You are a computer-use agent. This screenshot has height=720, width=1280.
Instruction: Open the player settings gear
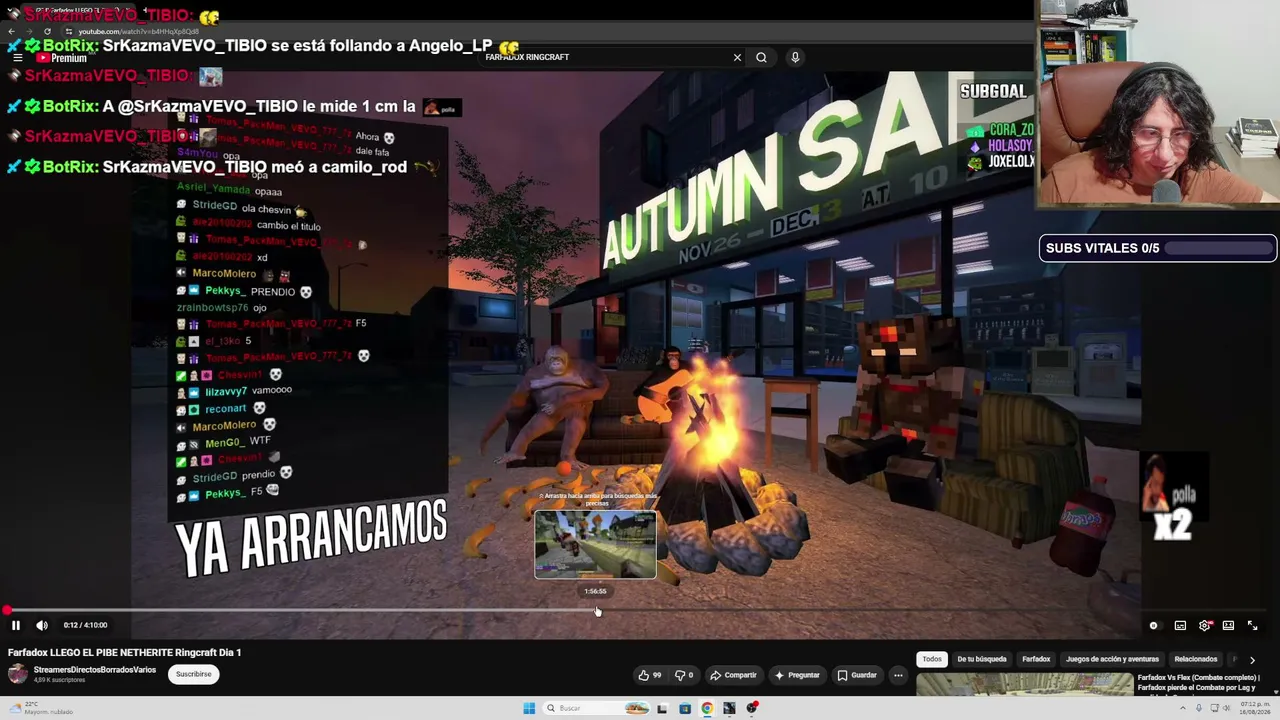[1205, 625]
